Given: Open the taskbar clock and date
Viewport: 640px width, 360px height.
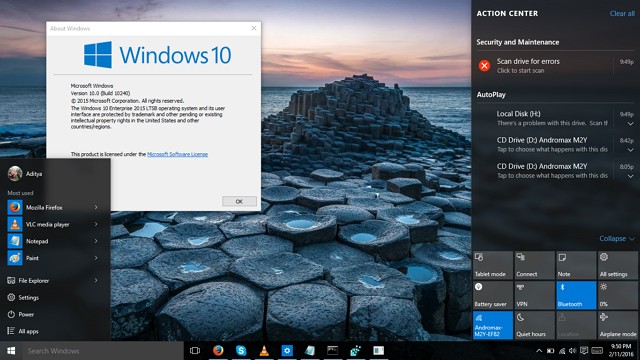Looking at the screenshot, I should [x=621, y=351].
